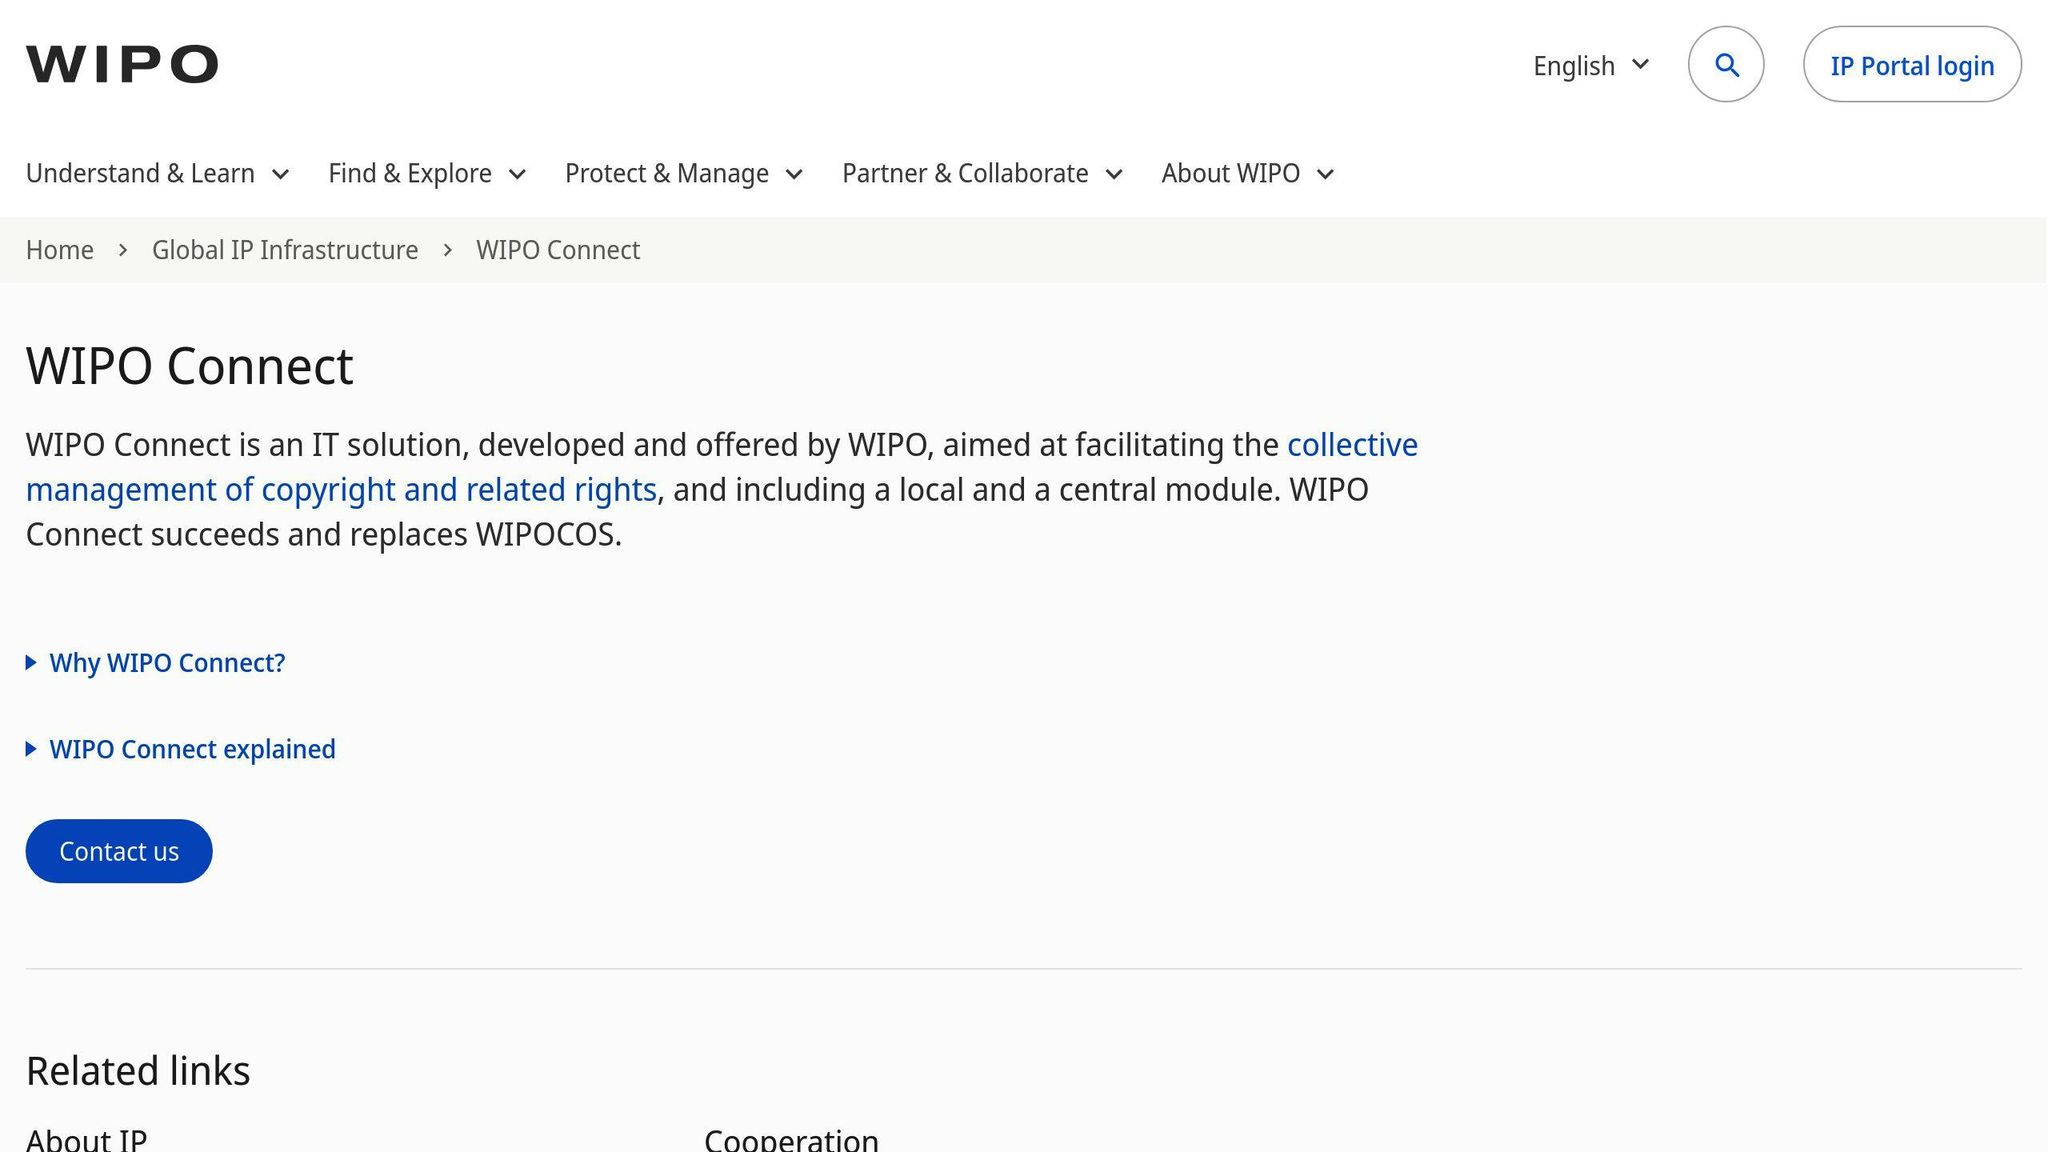Click the WIPO logo

click(122, 64)
